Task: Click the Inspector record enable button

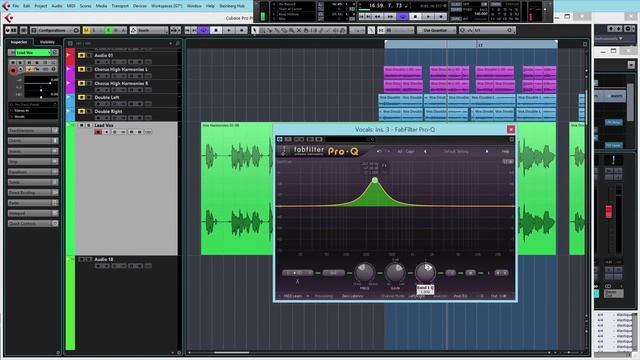Action: (x=13, y=71)
